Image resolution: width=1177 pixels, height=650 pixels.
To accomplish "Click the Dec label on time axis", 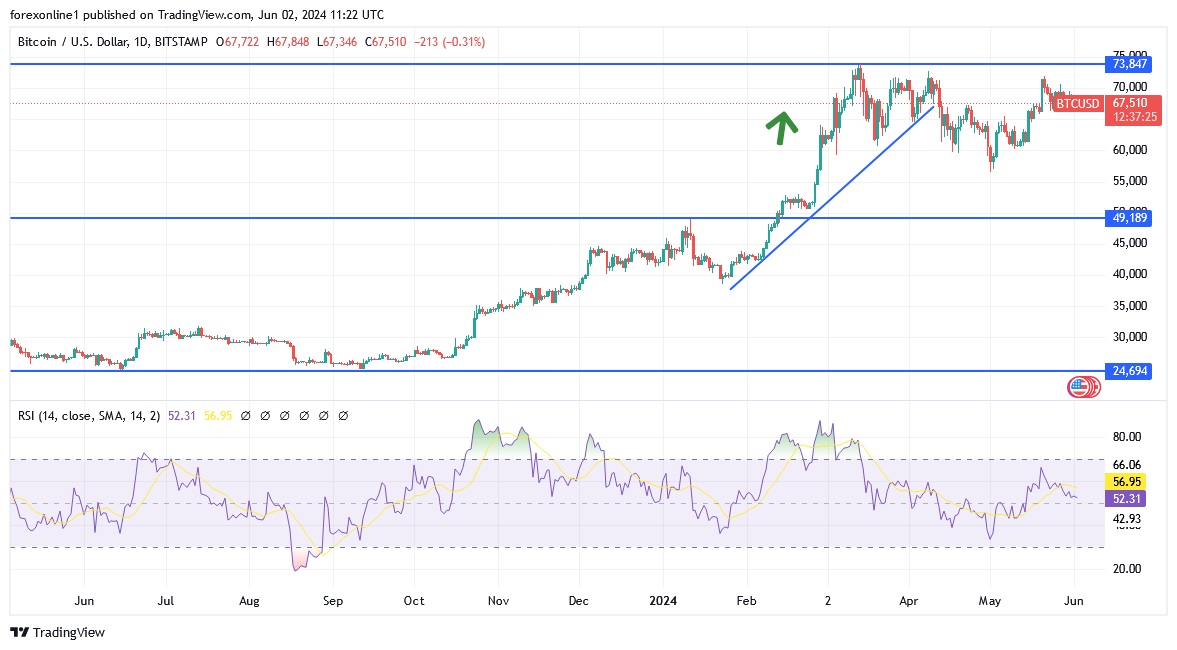I will coord(579,601).
